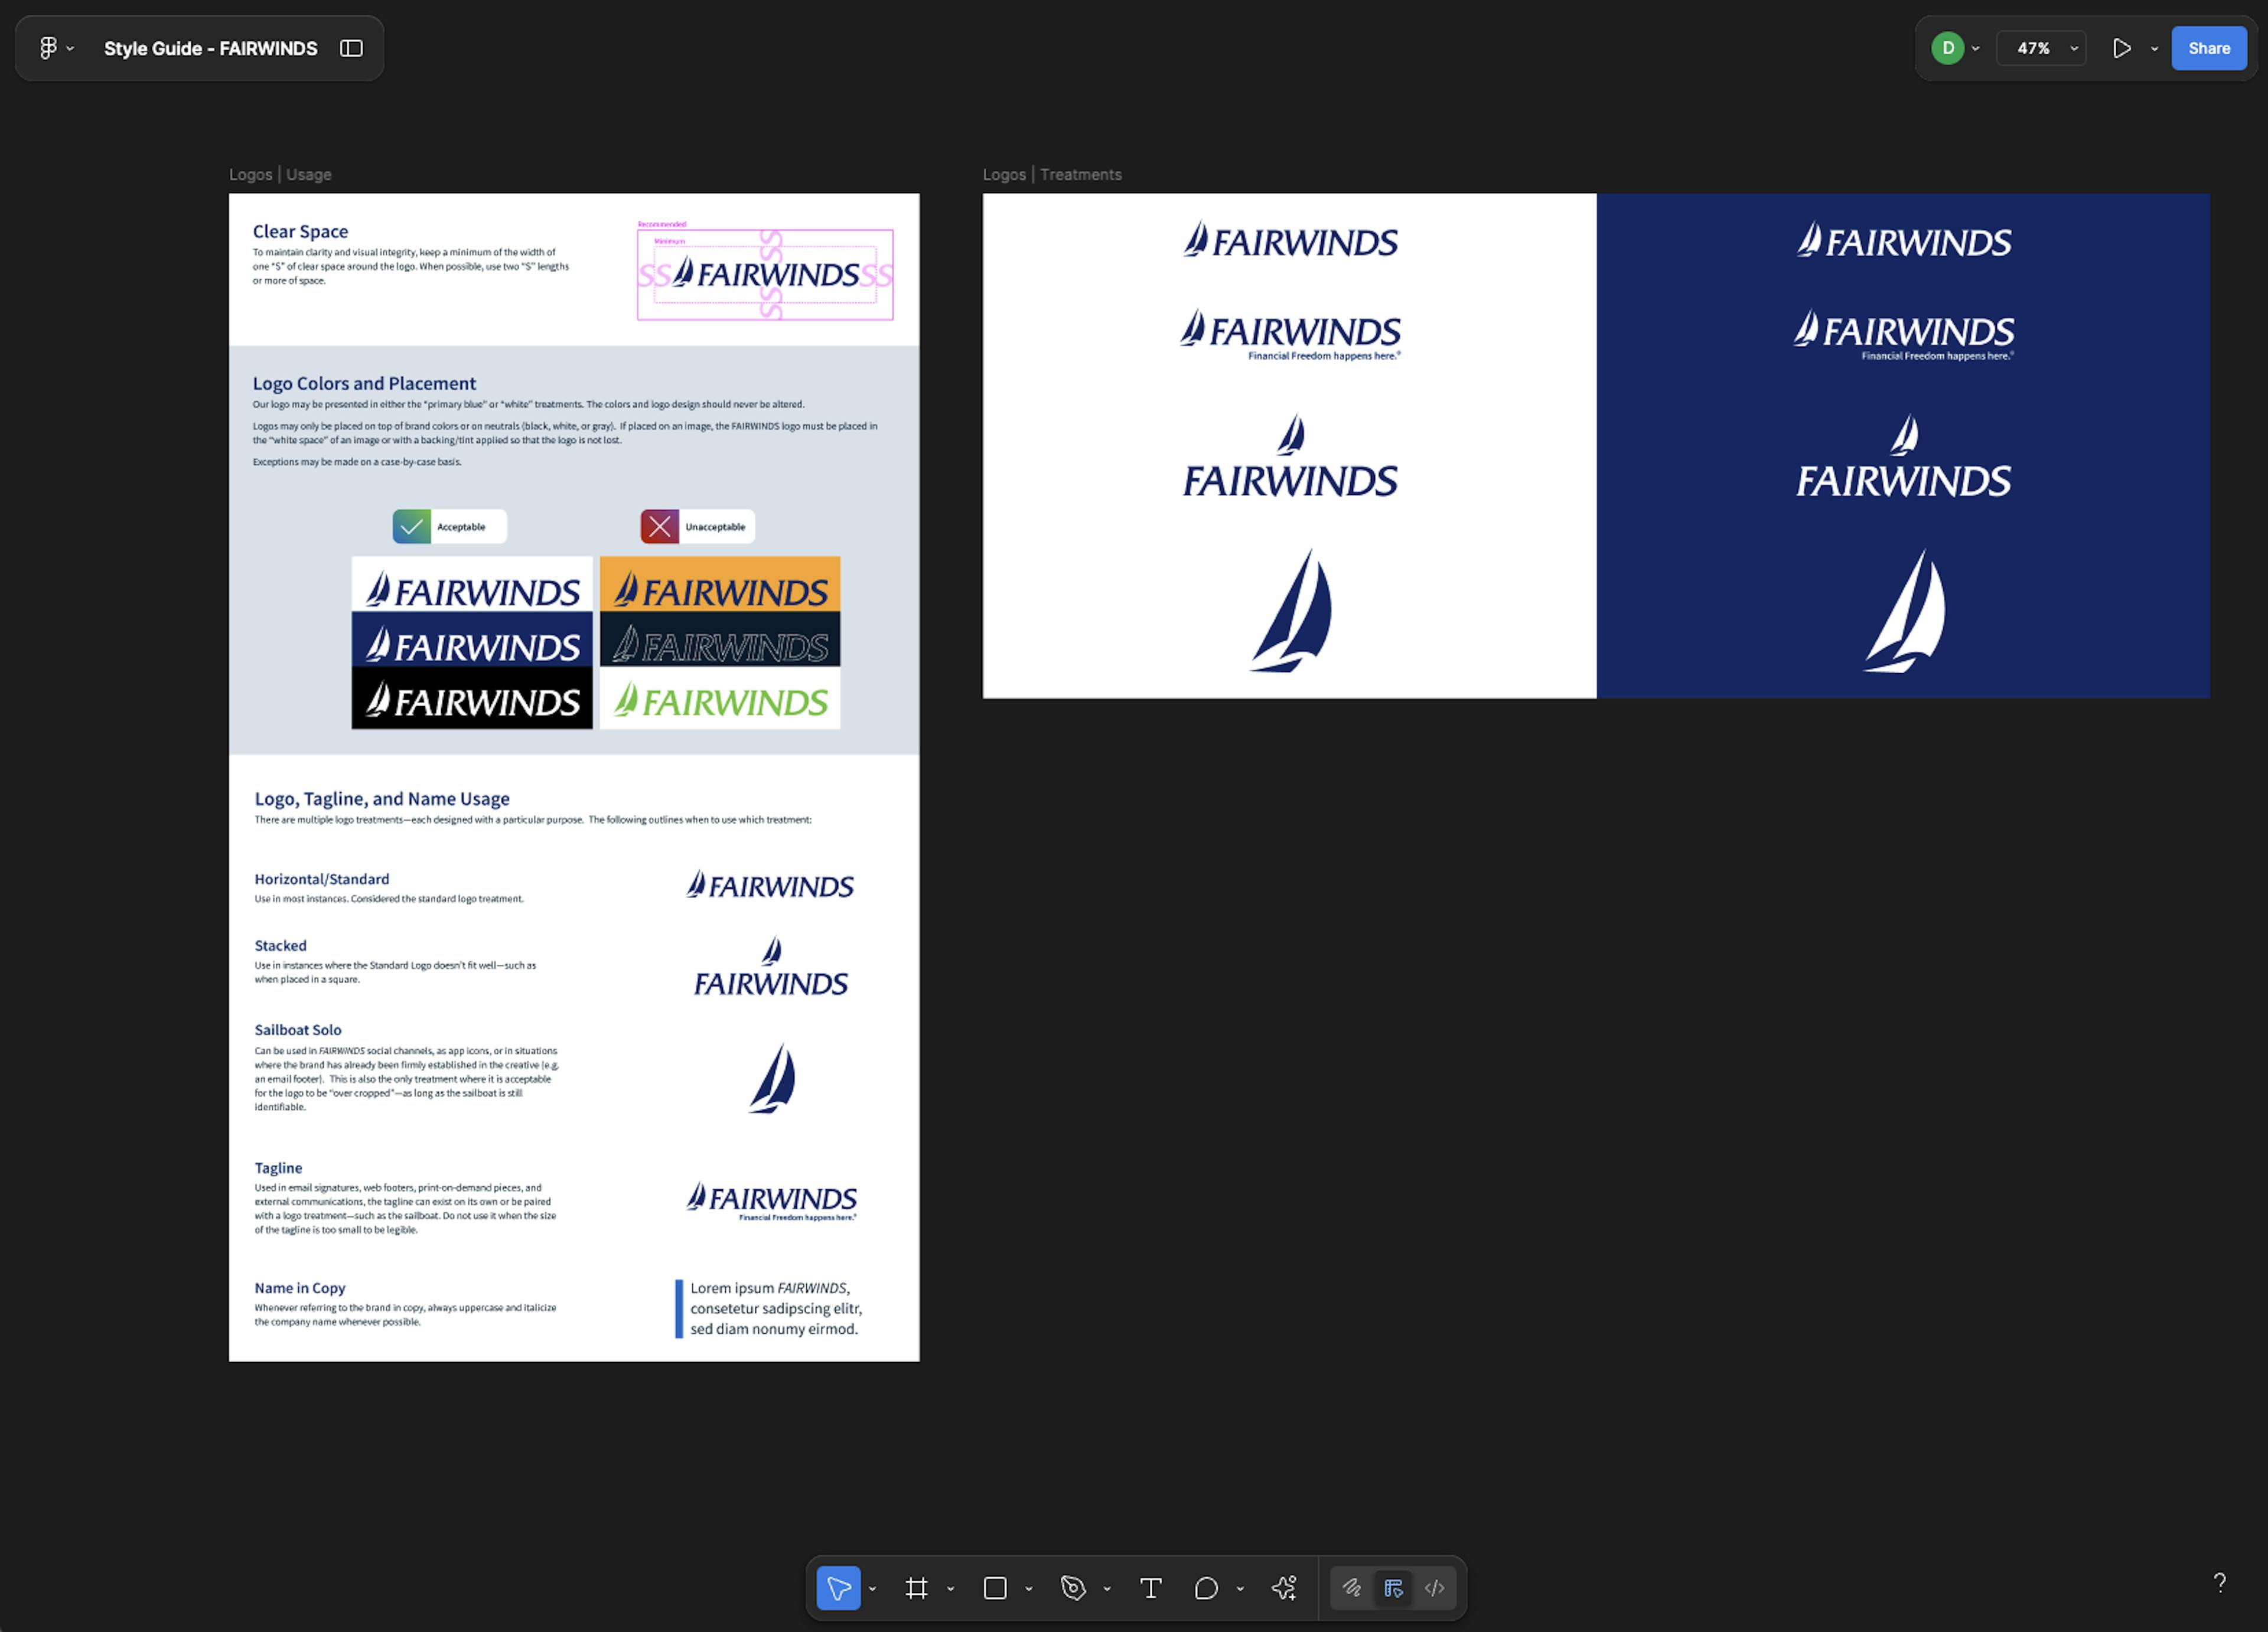
Task: Expand the Move tool options chevron
Action: (872, 1589)
